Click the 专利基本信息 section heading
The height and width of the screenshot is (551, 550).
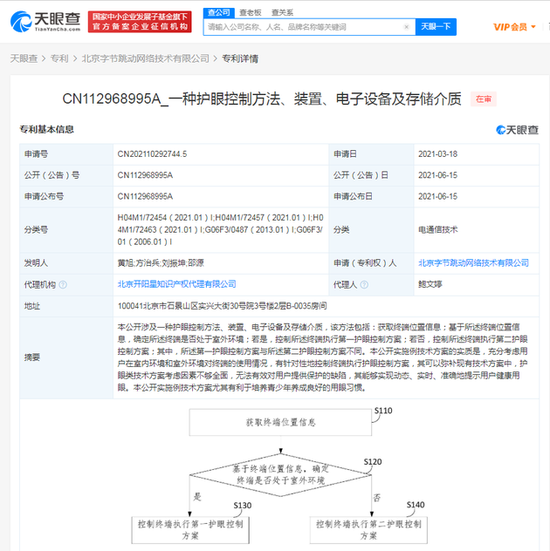[47, 129]
